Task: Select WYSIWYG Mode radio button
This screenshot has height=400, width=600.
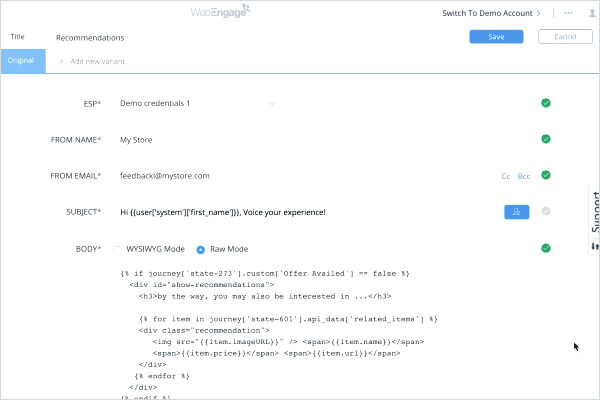Action: [119, 249]
